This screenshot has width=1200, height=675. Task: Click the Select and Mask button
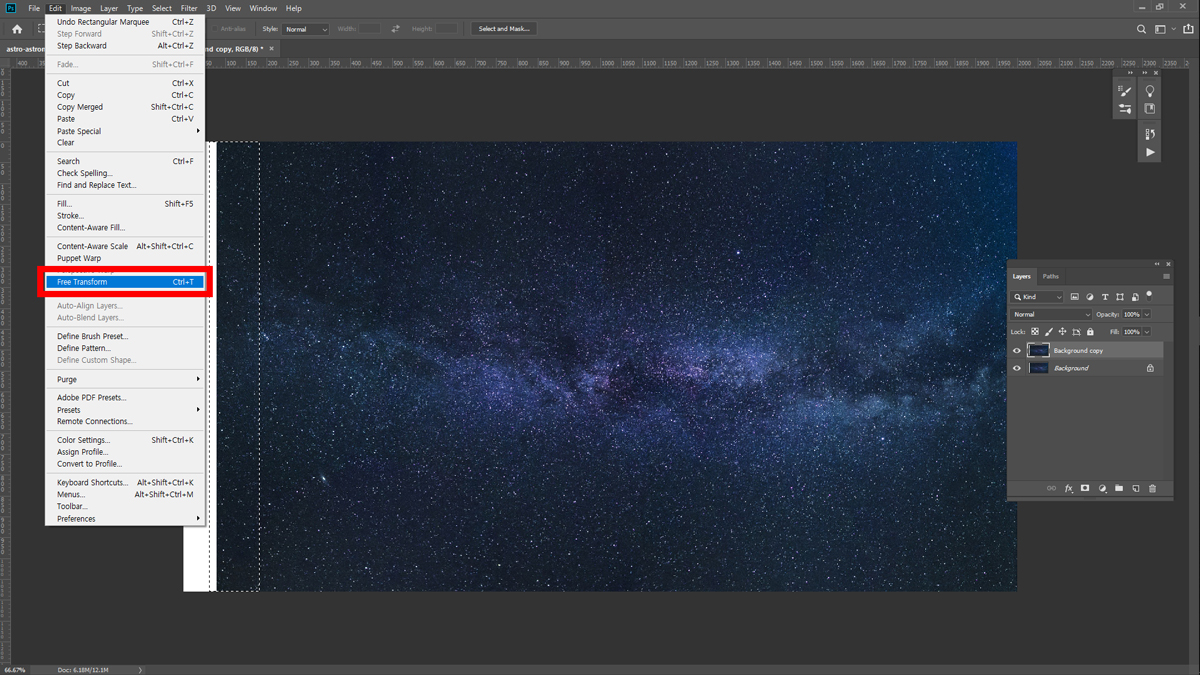tap(504, 29)
